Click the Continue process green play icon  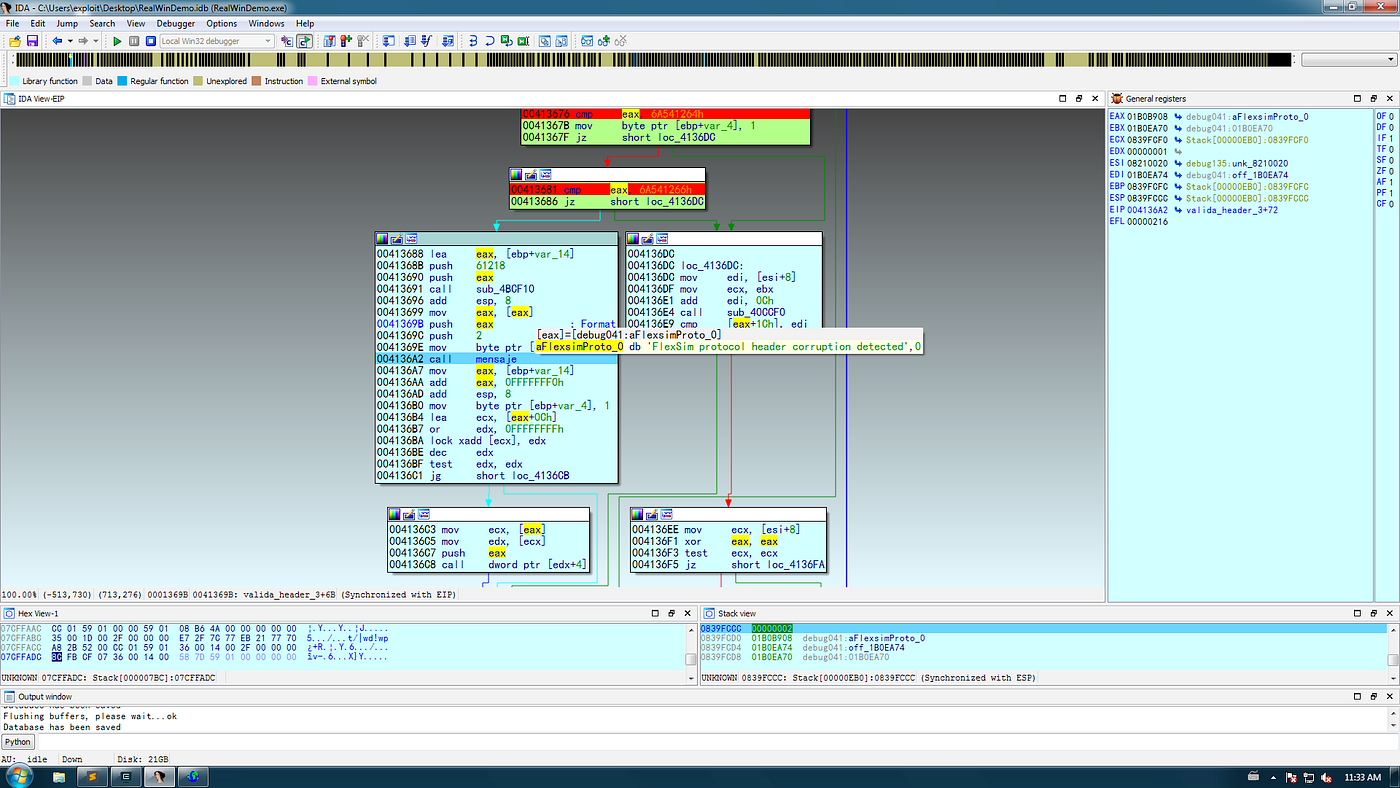[x=118, y=41]
